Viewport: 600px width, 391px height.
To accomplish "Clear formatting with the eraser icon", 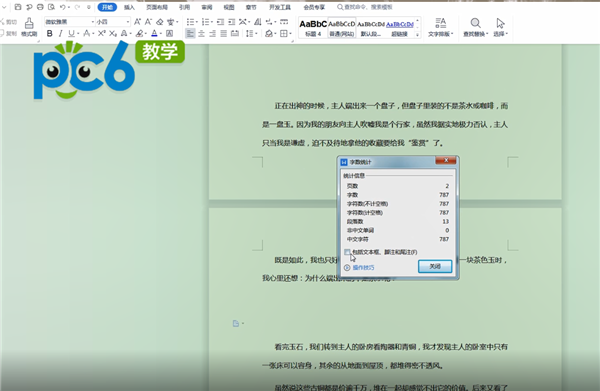I will point(160,22).
